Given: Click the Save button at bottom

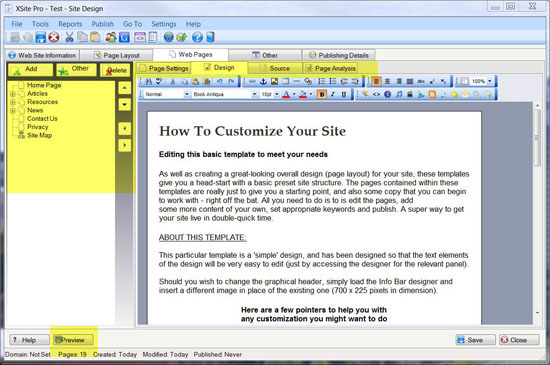Looking at the screenshot, I should (x=475, y=340).
